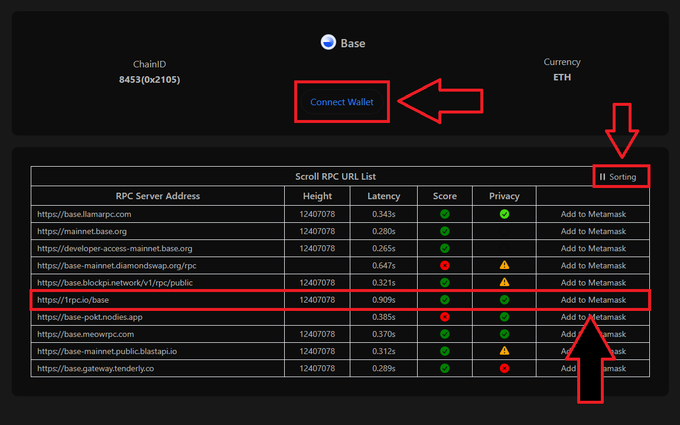
Task: Click the score checkmark for base.gateway.tenderly.co
Action: pyautogui.click(x=445, y=368)
